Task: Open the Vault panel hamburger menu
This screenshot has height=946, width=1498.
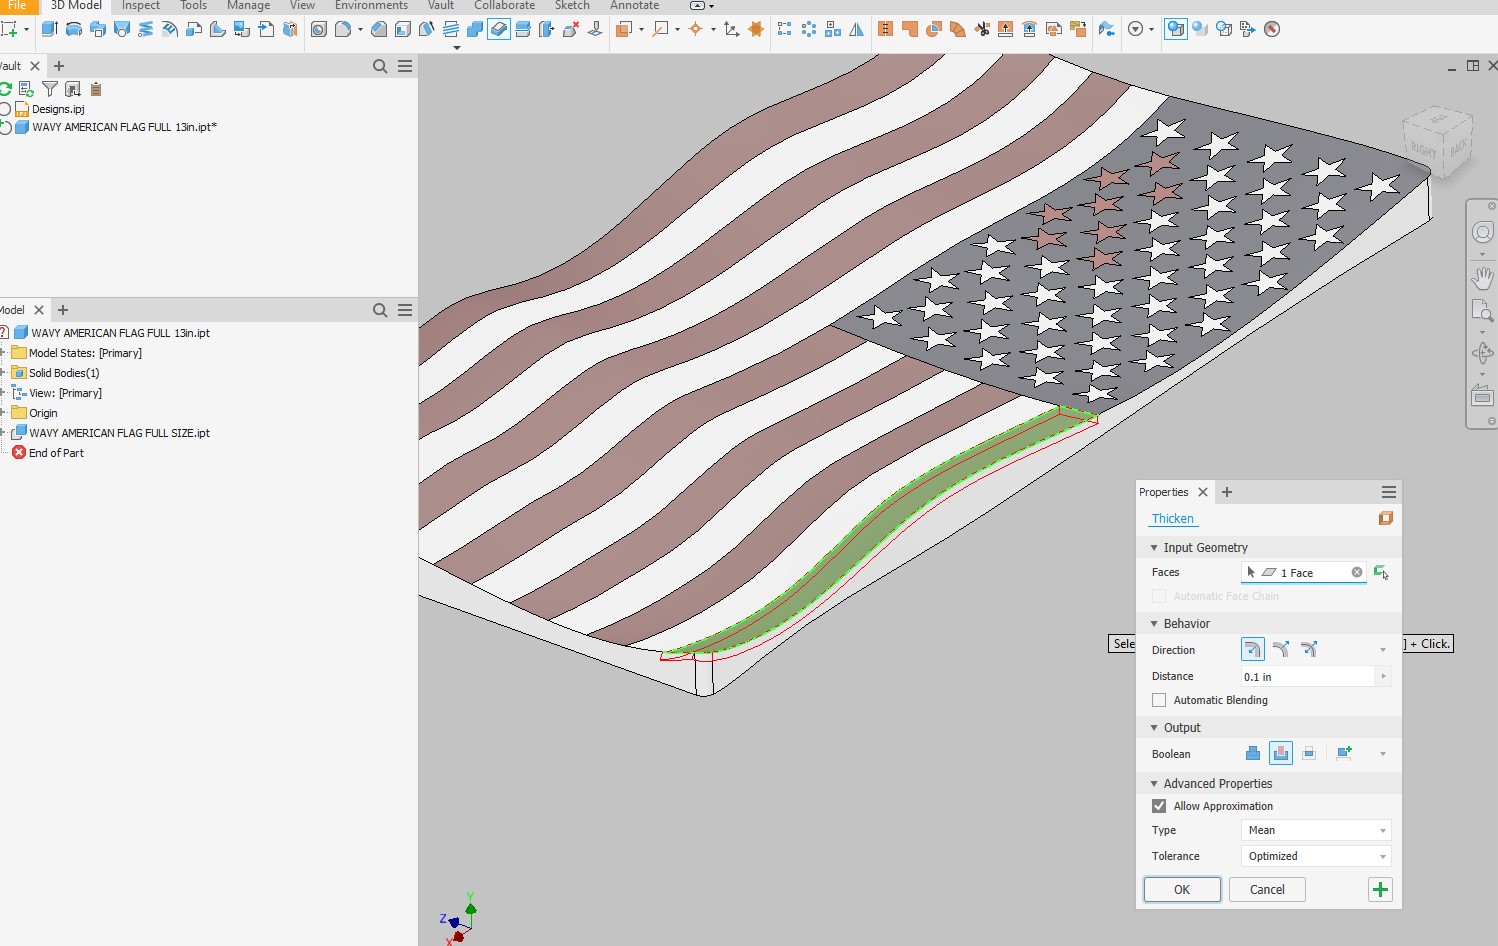Action: click(405, 66)
